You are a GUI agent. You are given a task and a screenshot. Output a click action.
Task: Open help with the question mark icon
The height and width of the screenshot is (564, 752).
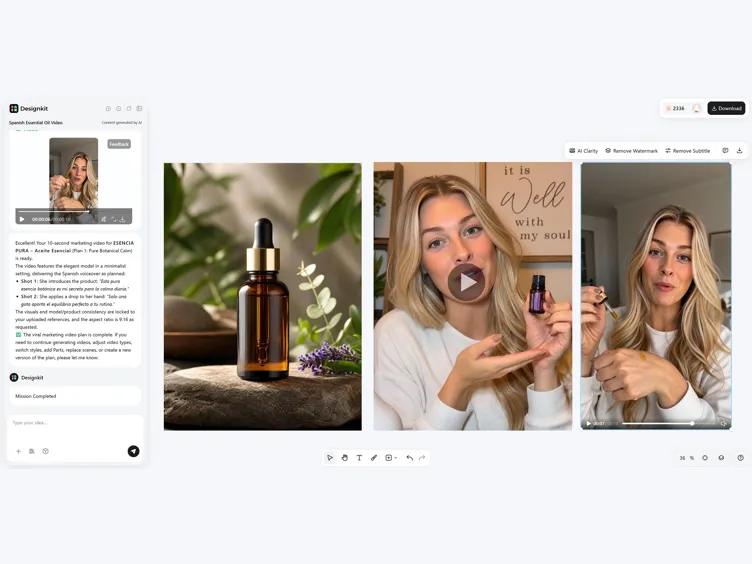[x=740, y=458]
